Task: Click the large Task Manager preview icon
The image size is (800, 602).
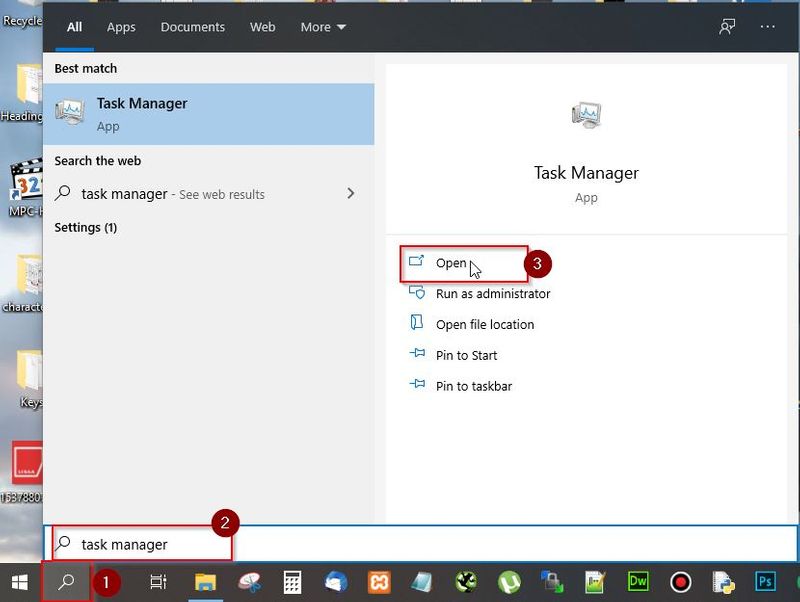Action: [586, 115]
